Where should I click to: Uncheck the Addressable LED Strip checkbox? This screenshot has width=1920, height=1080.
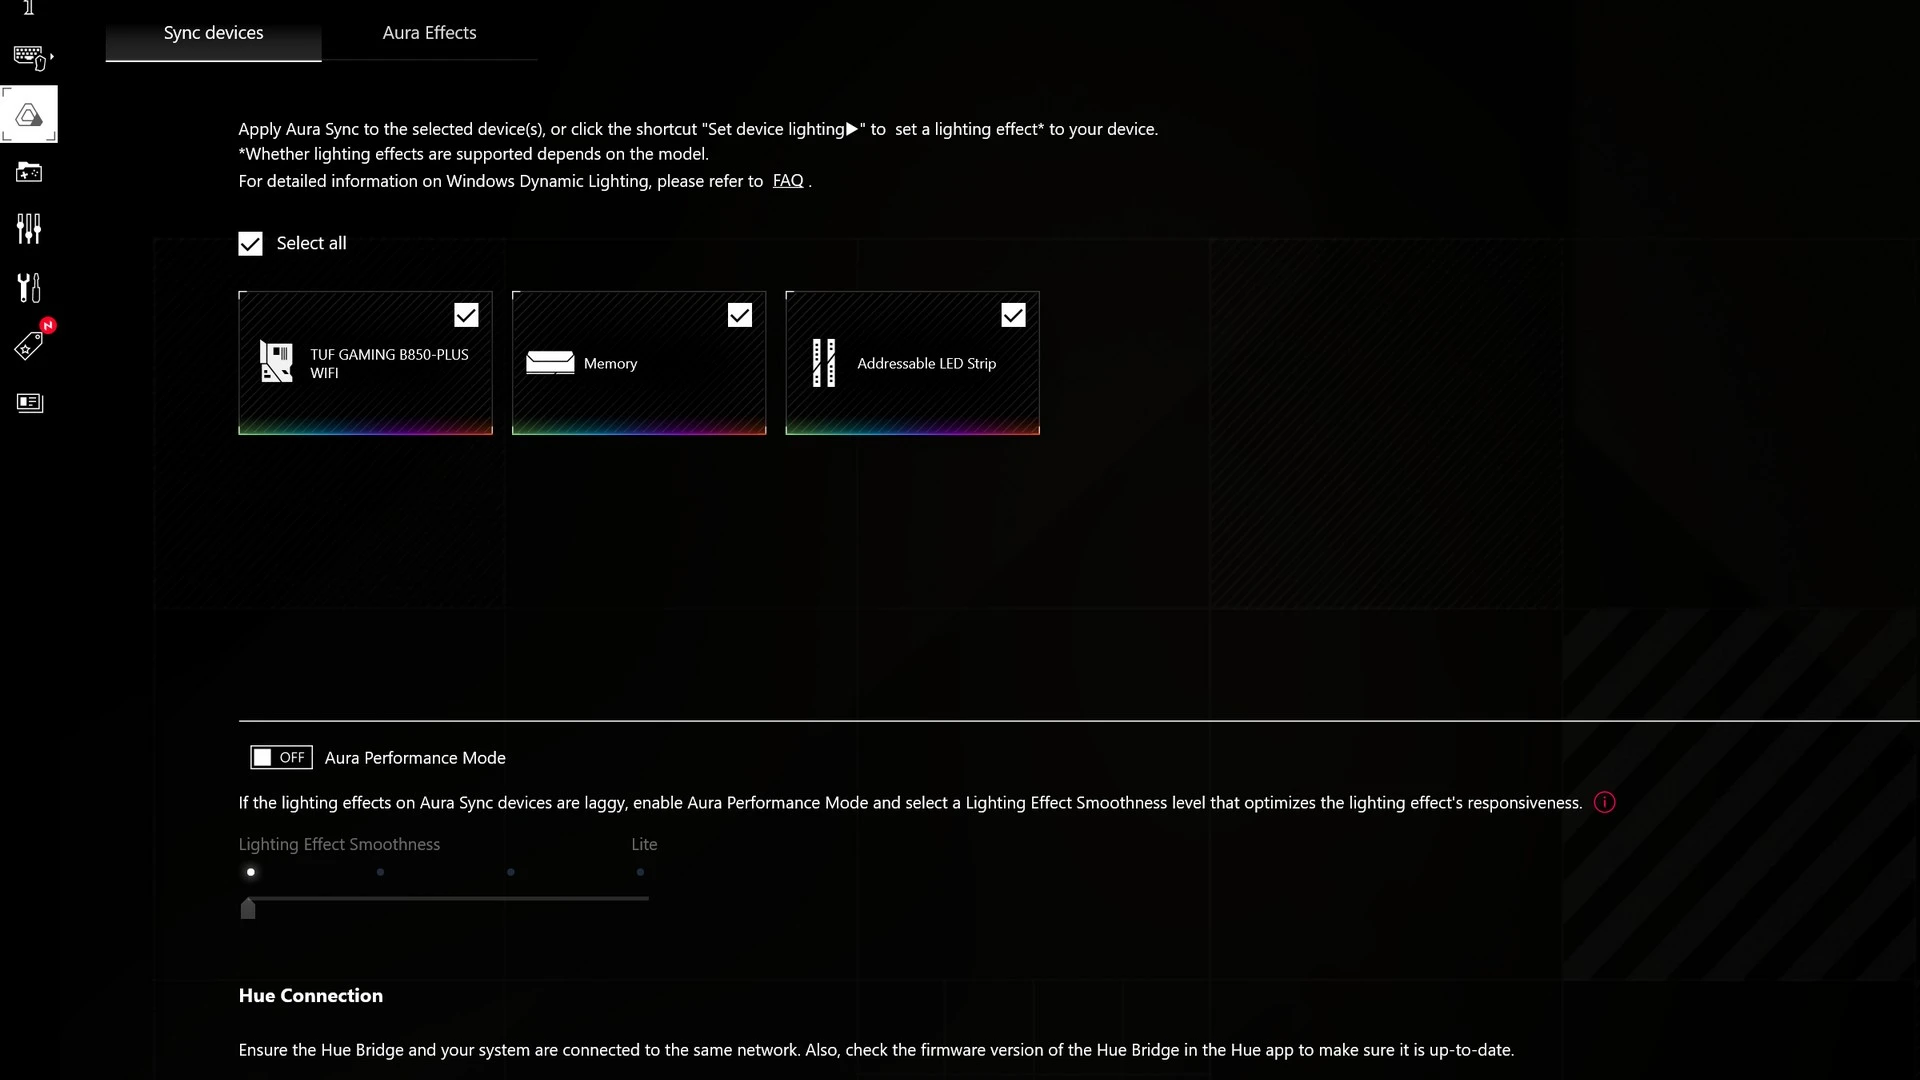click(1013, 316)
